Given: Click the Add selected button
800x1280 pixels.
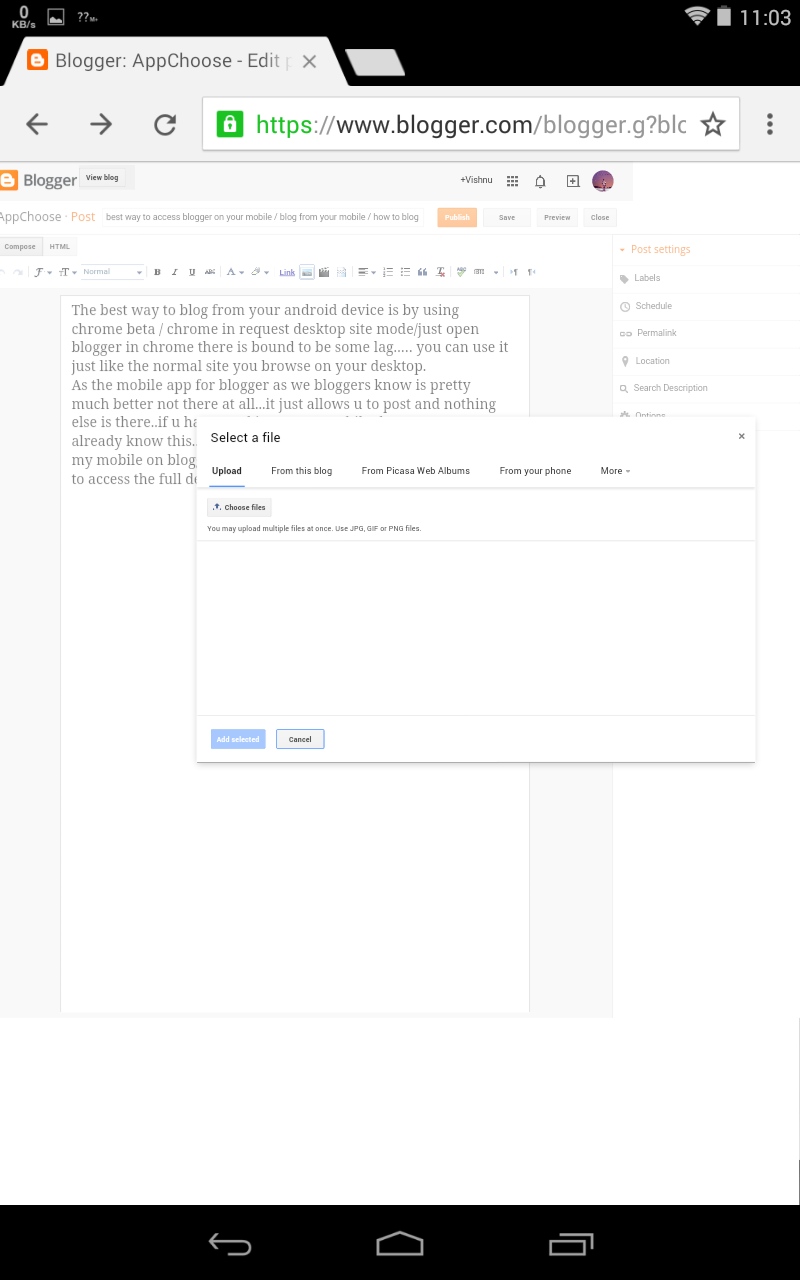Looking at the screenshot, I should click(238, 739).
